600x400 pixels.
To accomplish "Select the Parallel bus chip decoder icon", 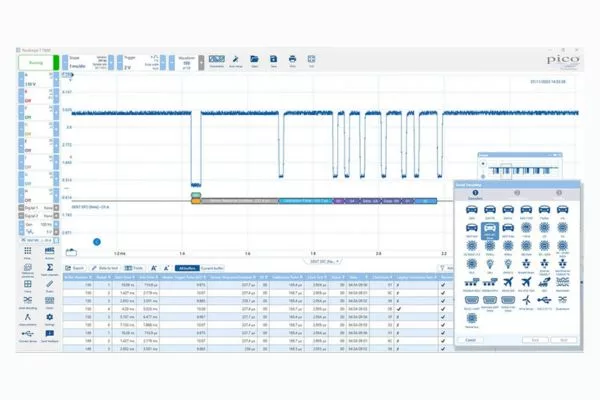I will [x=472, y=320].
